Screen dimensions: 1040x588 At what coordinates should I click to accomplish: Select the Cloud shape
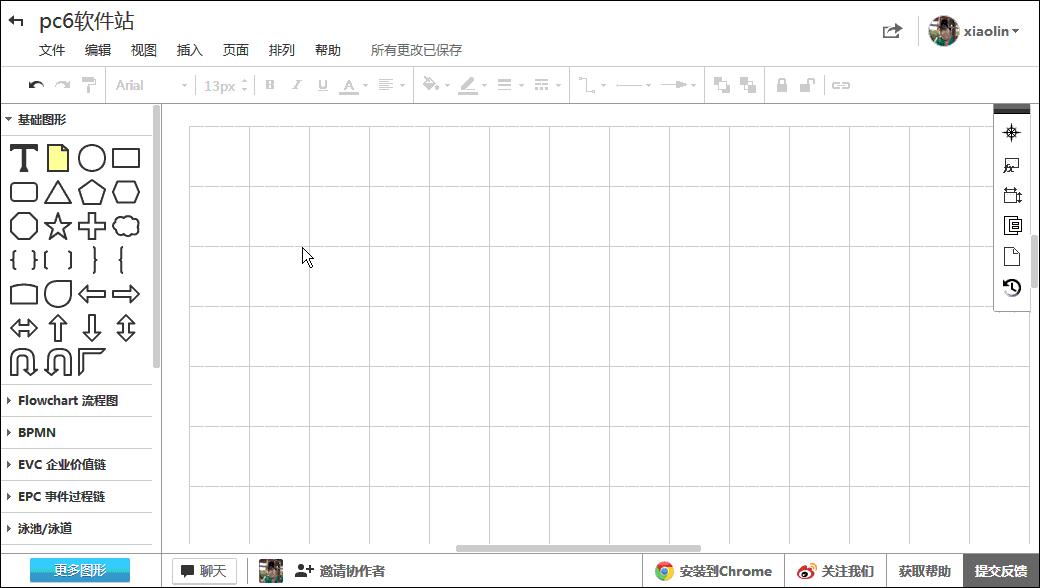(126, 226)
